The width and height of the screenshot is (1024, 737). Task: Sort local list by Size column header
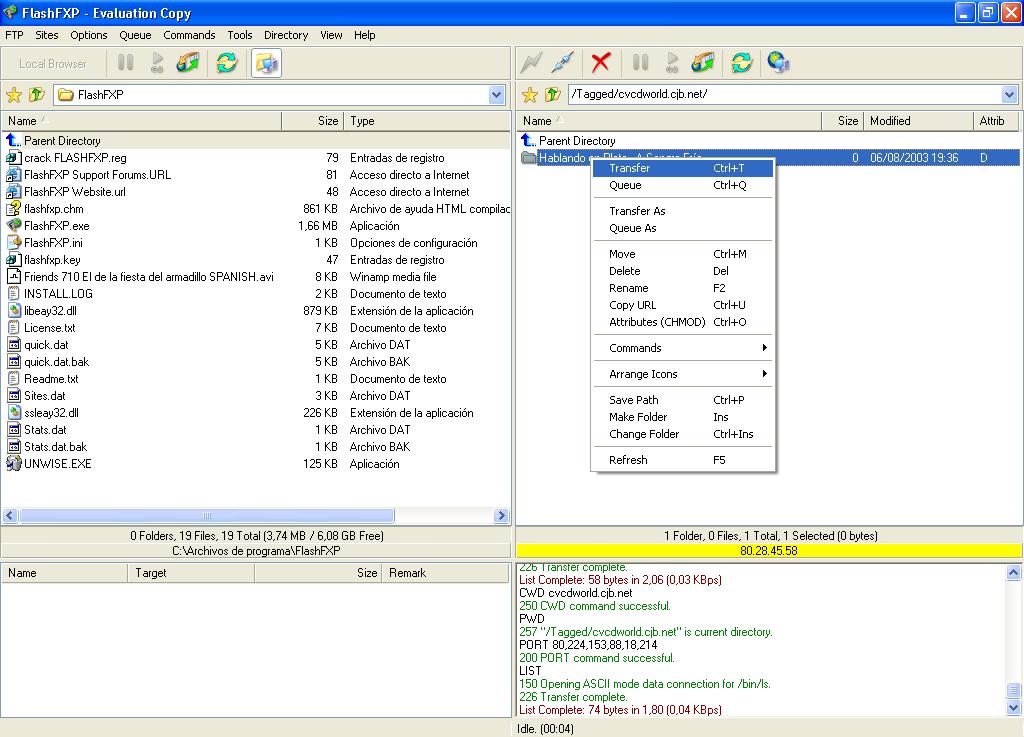point(312,121)
